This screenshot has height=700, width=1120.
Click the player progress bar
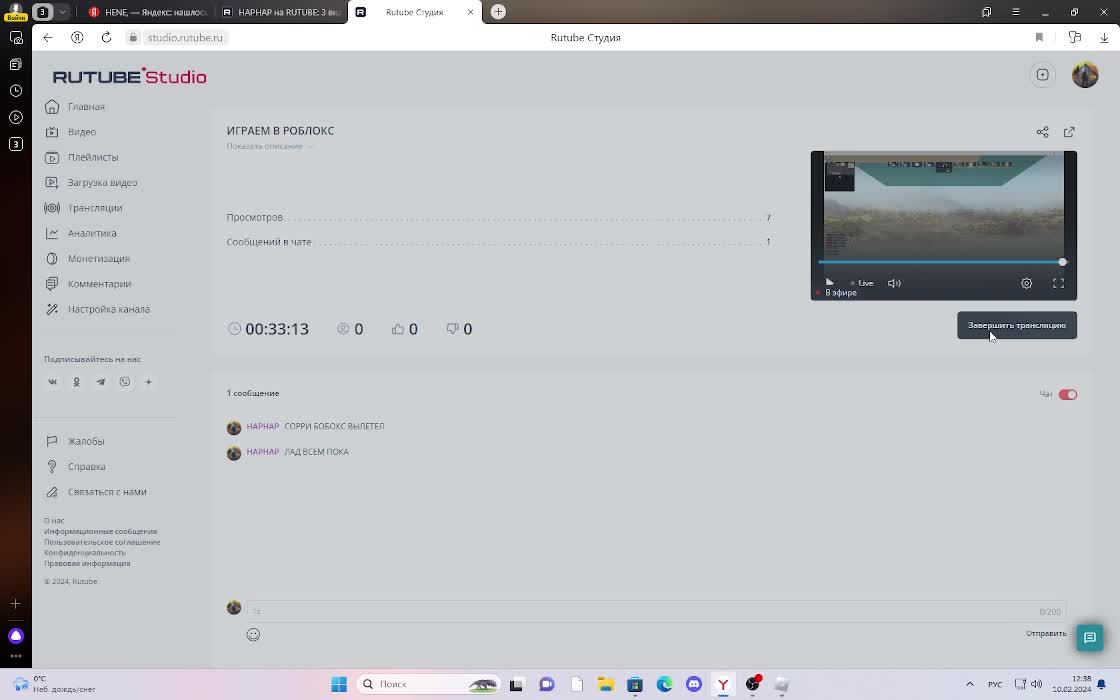(941, 262)
